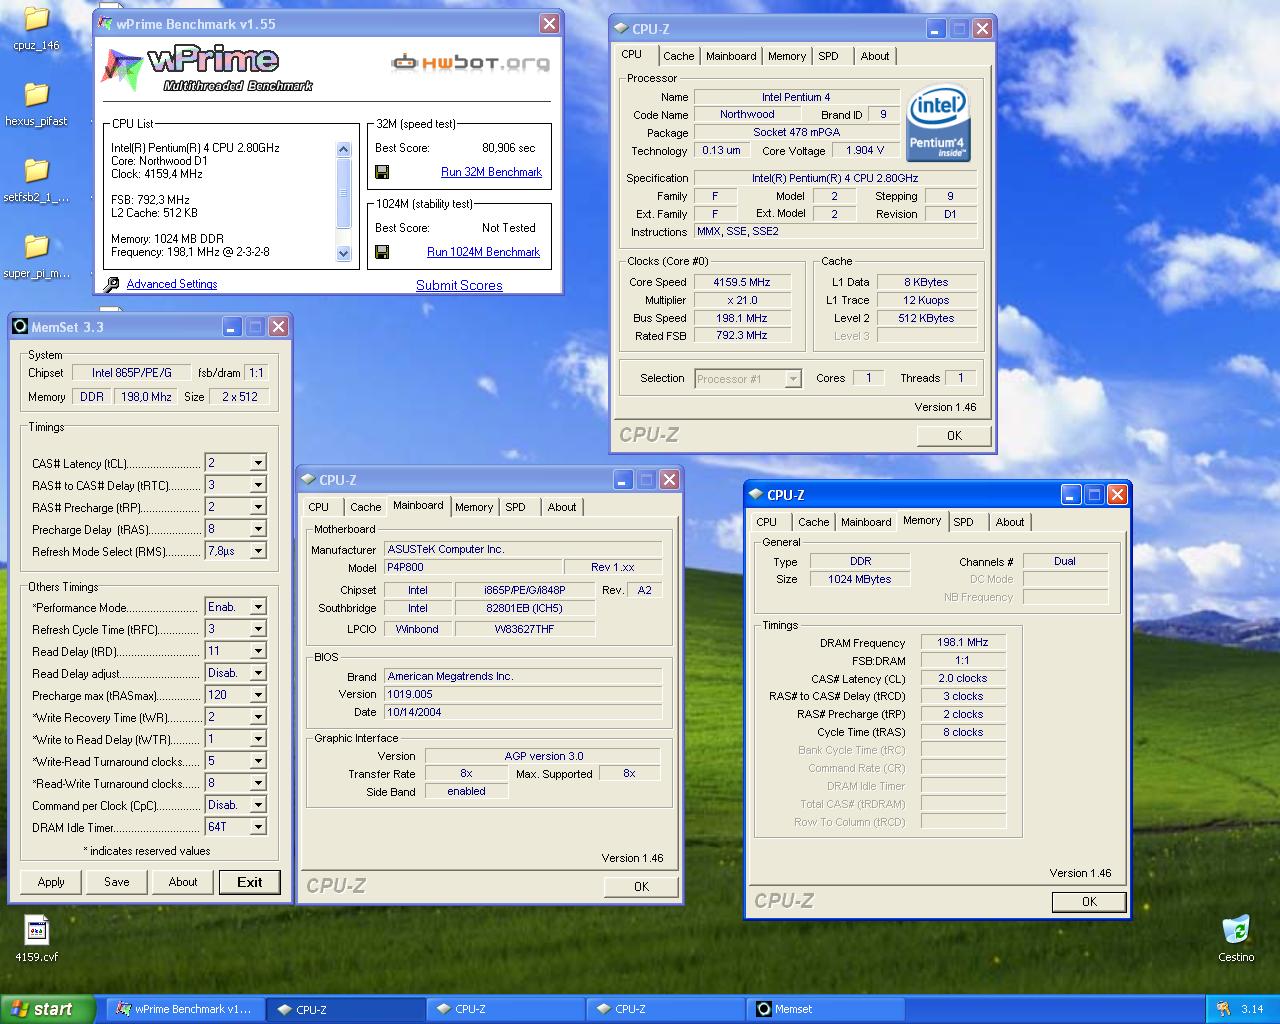Click the Advanced Settings magnifier icon

(112, 285)
